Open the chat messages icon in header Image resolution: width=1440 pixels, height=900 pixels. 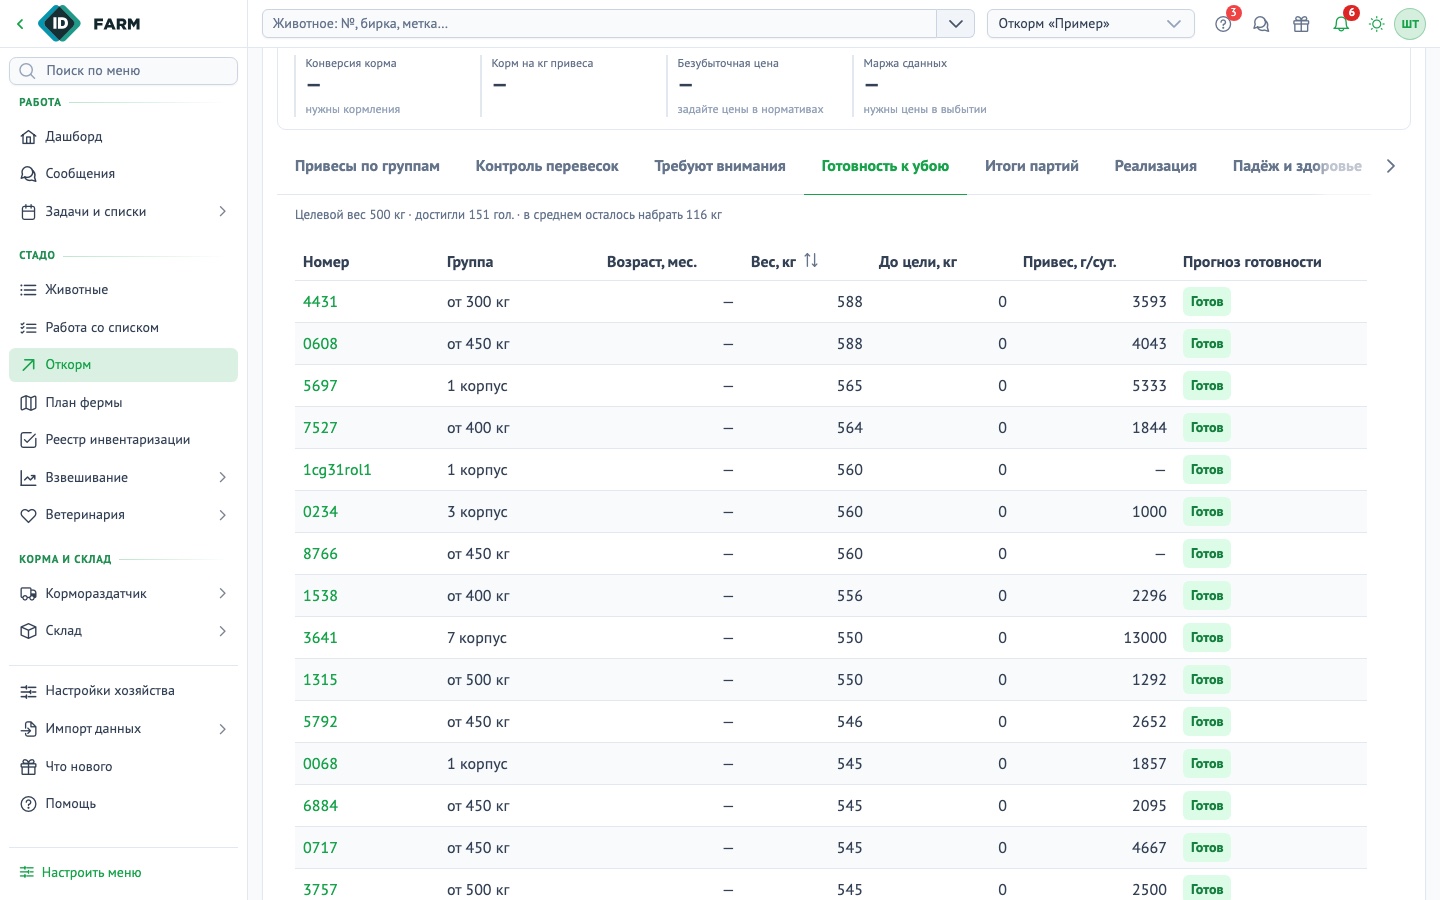tap(1261, 24)
